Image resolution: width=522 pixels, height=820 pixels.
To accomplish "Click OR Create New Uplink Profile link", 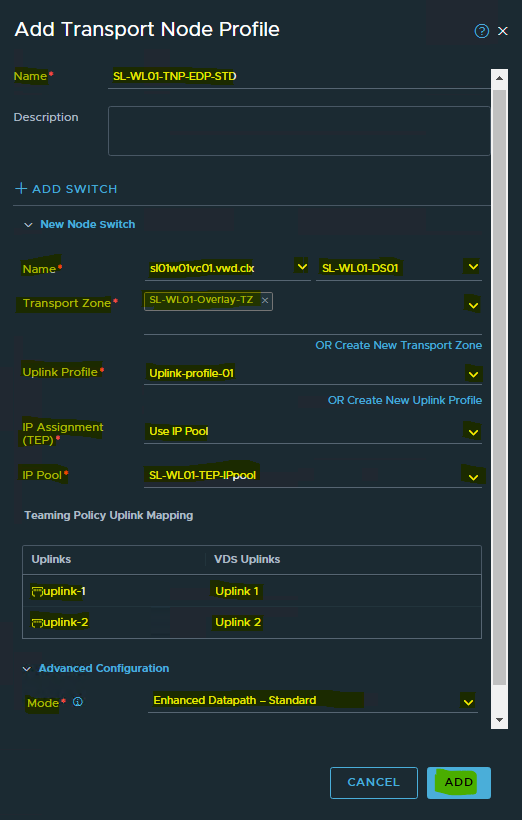I will (405, 400).
